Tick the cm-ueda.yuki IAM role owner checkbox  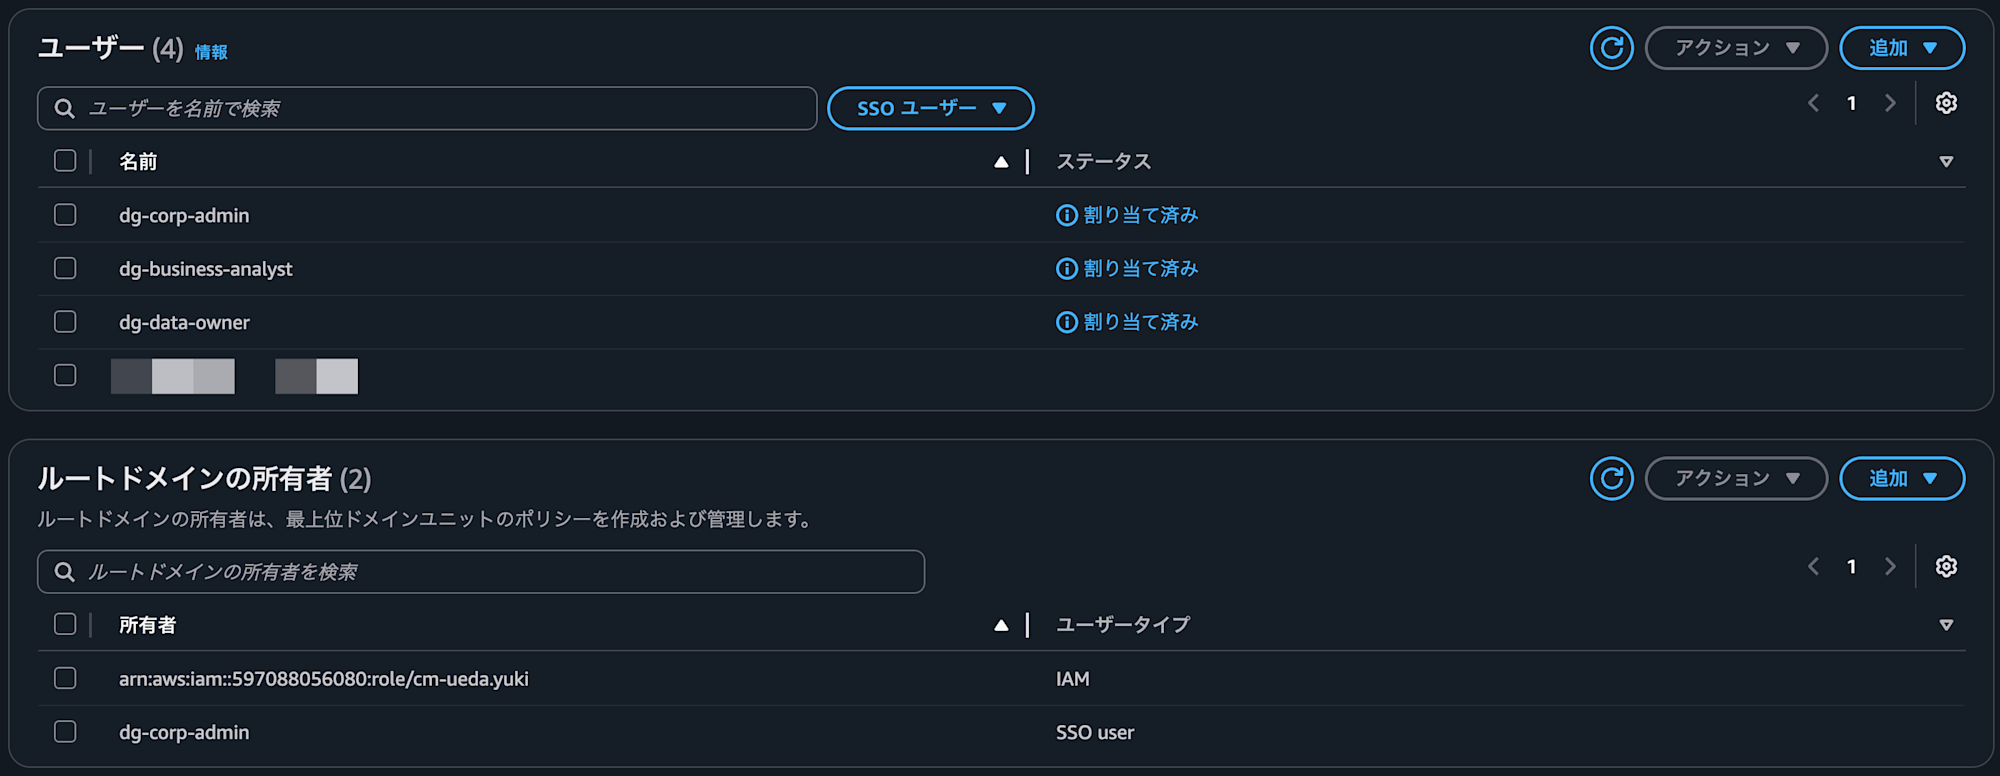pos(65,678)
